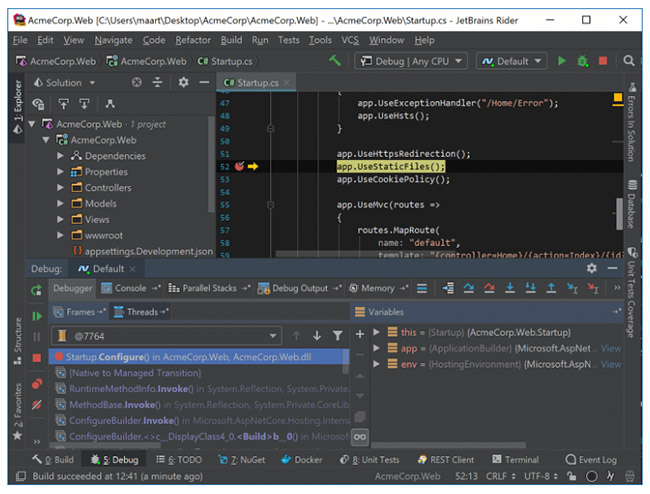Open the Refactor menu
The image size is (650, 494).
[193, 40]
